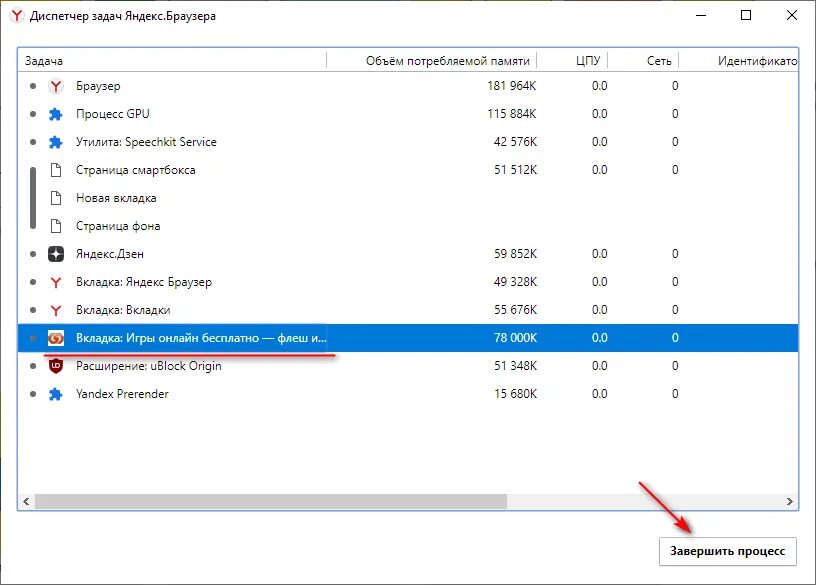This screenshot has width=816, height=585.
Task: Click the page icon of Страница смартбокса
Action: coord(56,170)
